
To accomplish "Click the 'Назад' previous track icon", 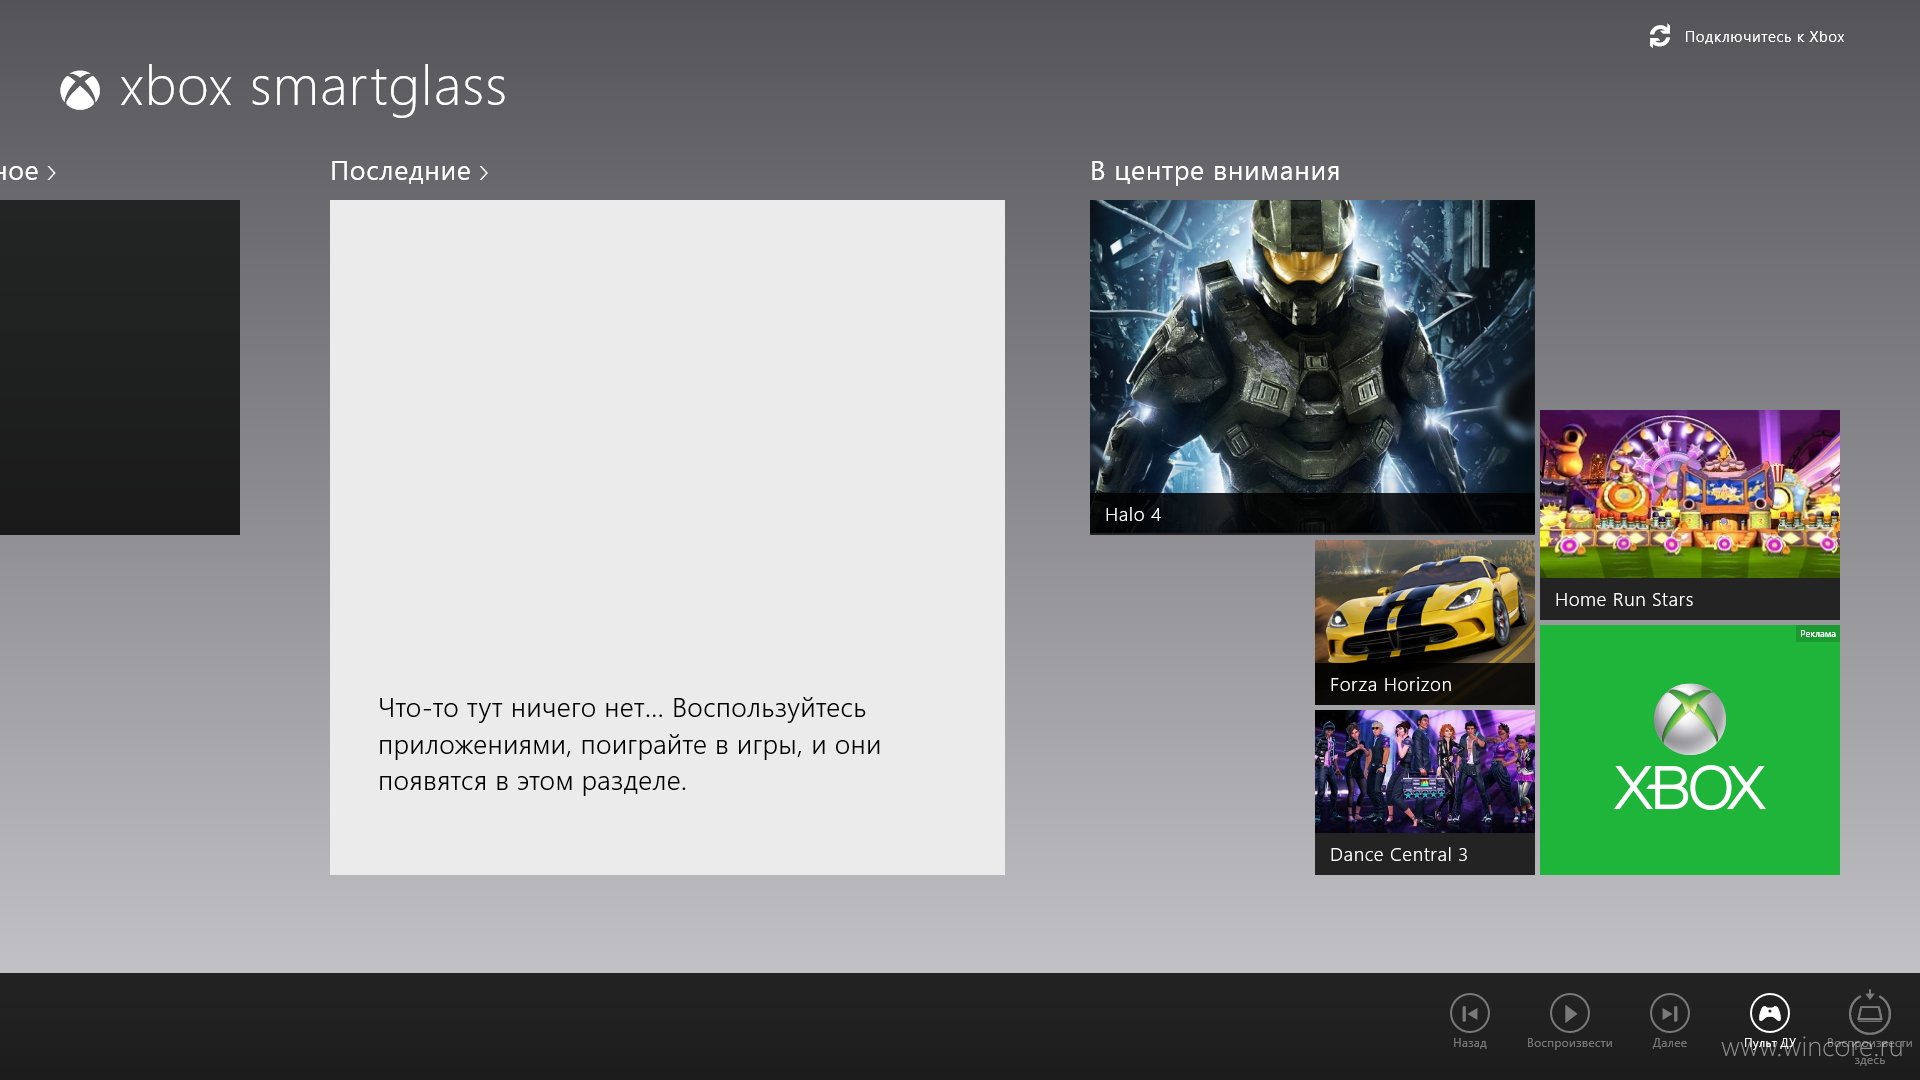I will coord(1469,1013).
